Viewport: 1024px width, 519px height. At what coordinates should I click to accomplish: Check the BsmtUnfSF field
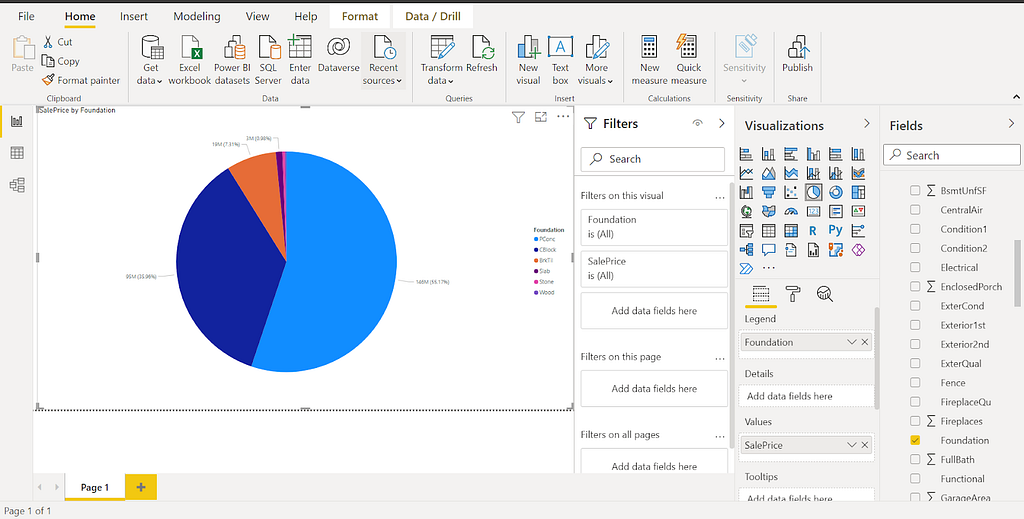pos(915,191)
